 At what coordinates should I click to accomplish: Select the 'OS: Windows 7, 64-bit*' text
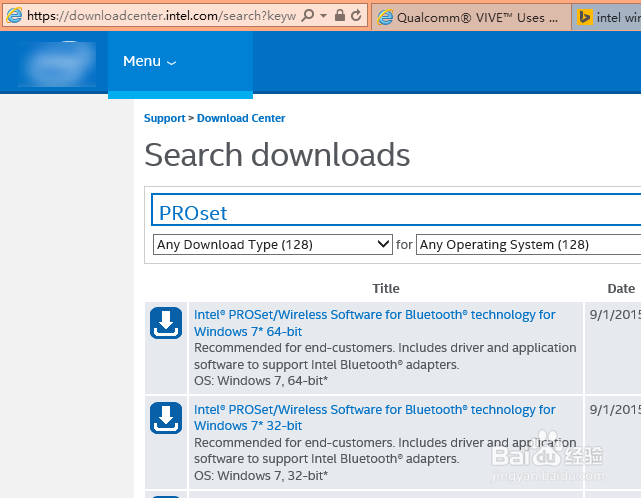(x=261, y=381)
